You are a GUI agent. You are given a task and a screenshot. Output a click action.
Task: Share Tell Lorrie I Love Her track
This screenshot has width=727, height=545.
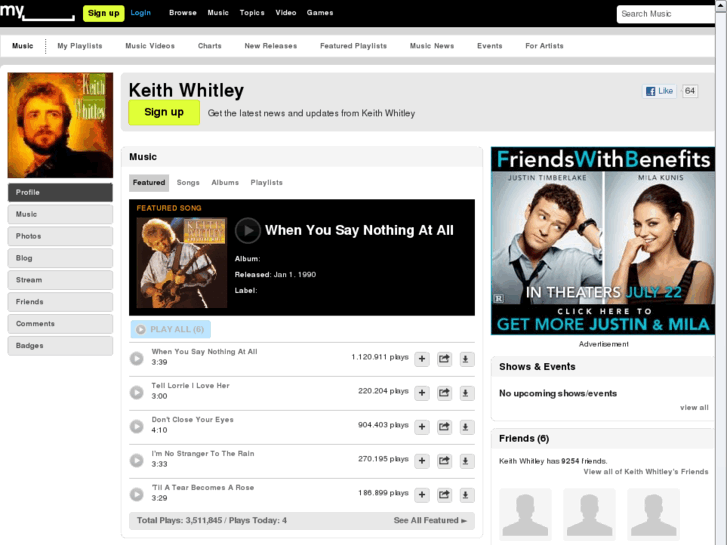(444, 393)
